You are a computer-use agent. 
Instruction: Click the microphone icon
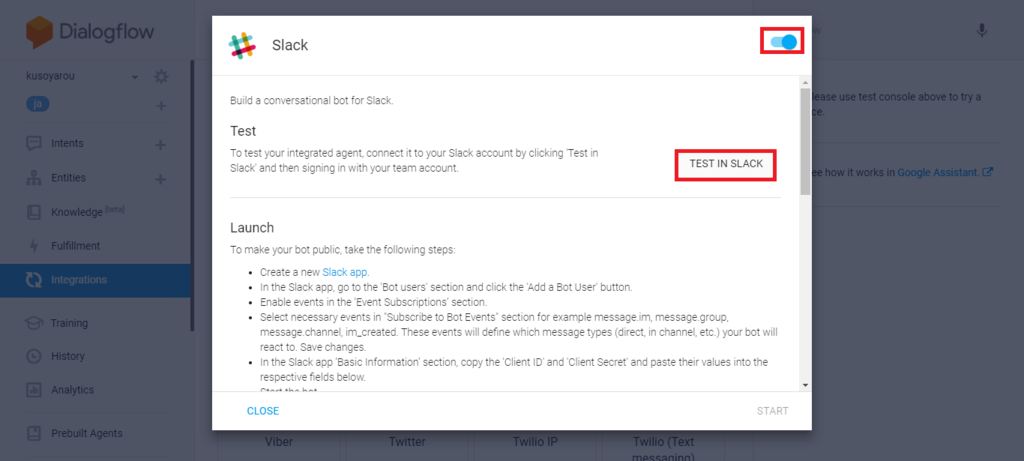[x=981, y=31]
